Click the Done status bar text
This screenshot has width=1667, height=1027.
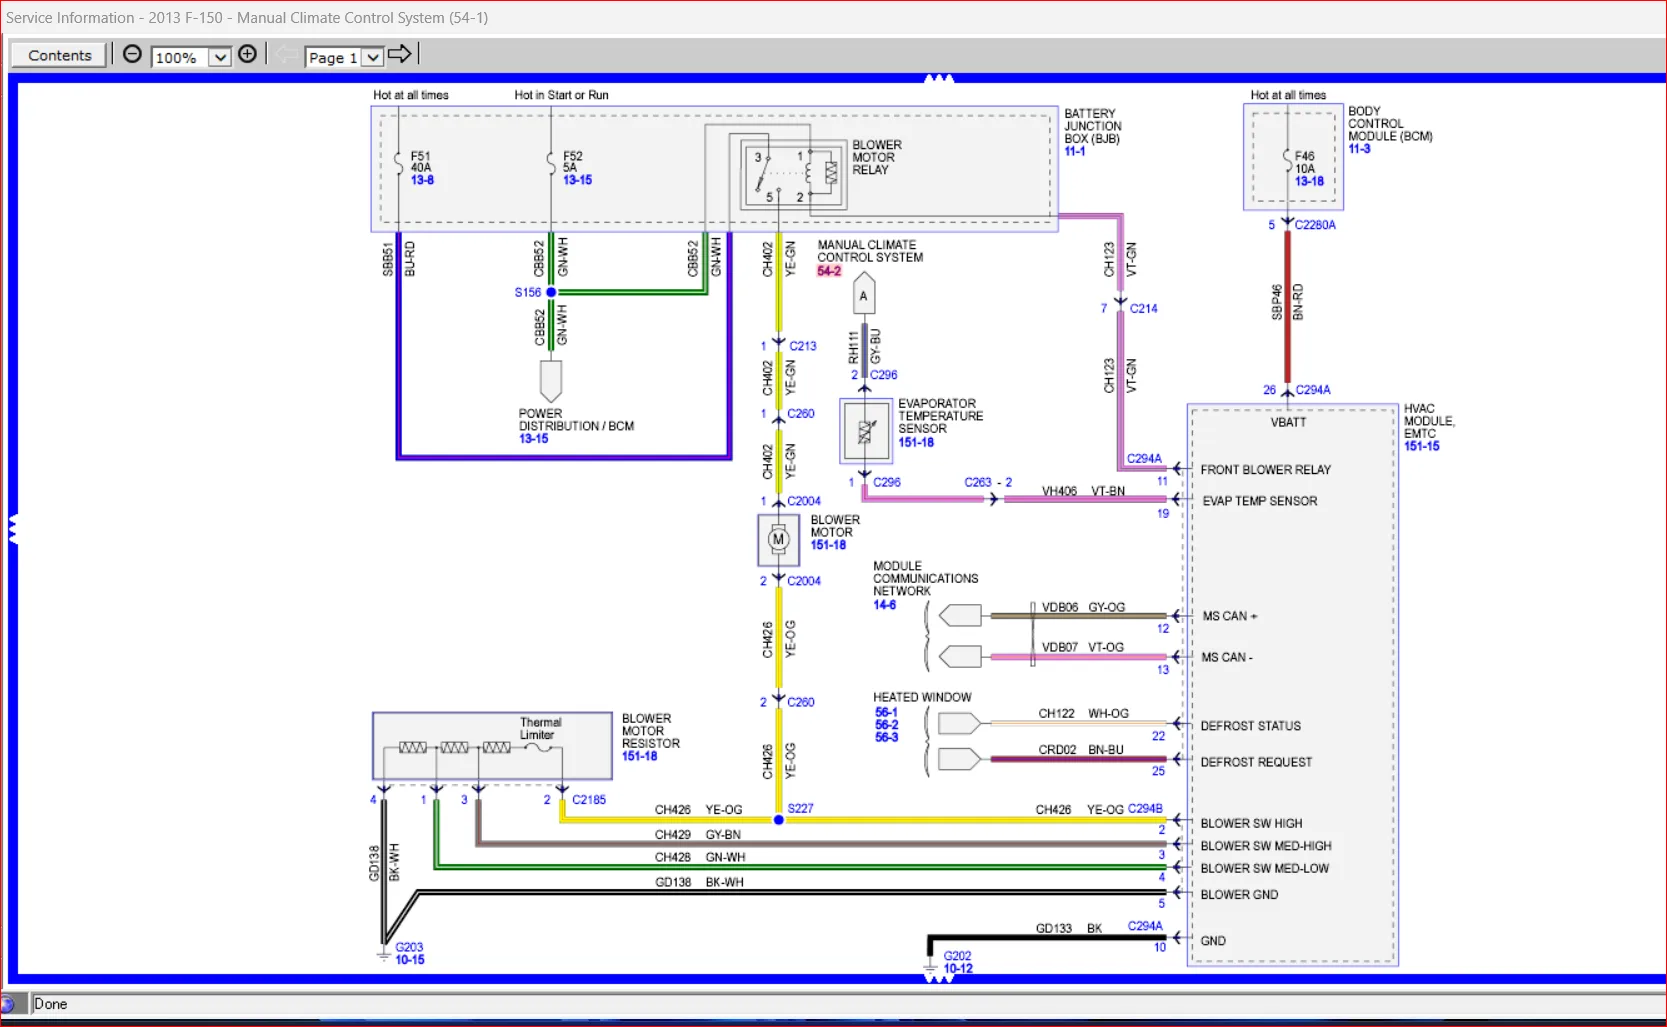tap(50, 1004)
